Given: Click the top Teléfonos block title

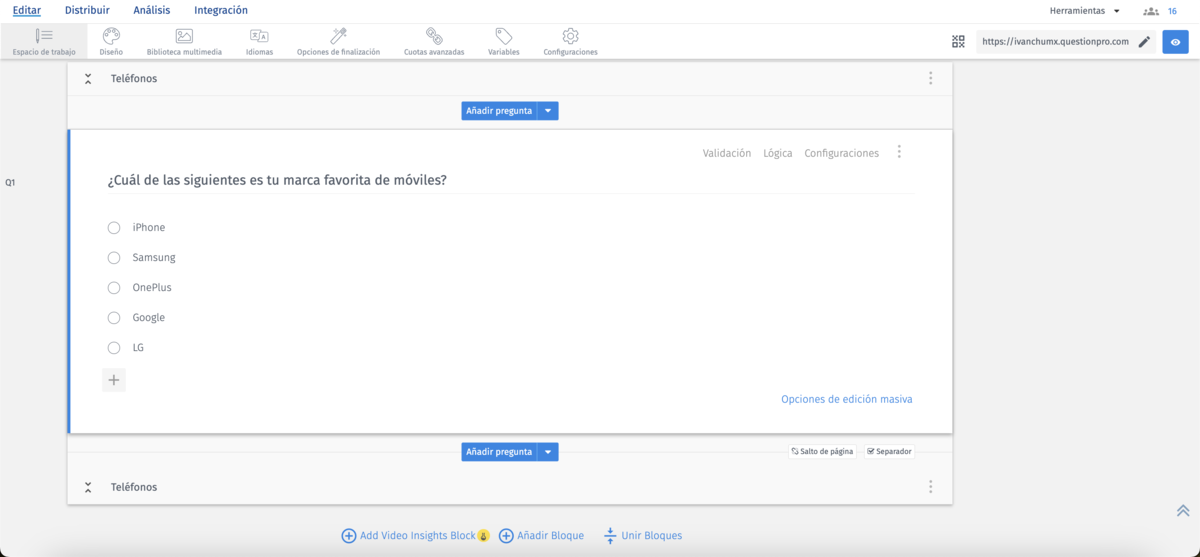Looking at the screenshot, I should tap(134, 79).
